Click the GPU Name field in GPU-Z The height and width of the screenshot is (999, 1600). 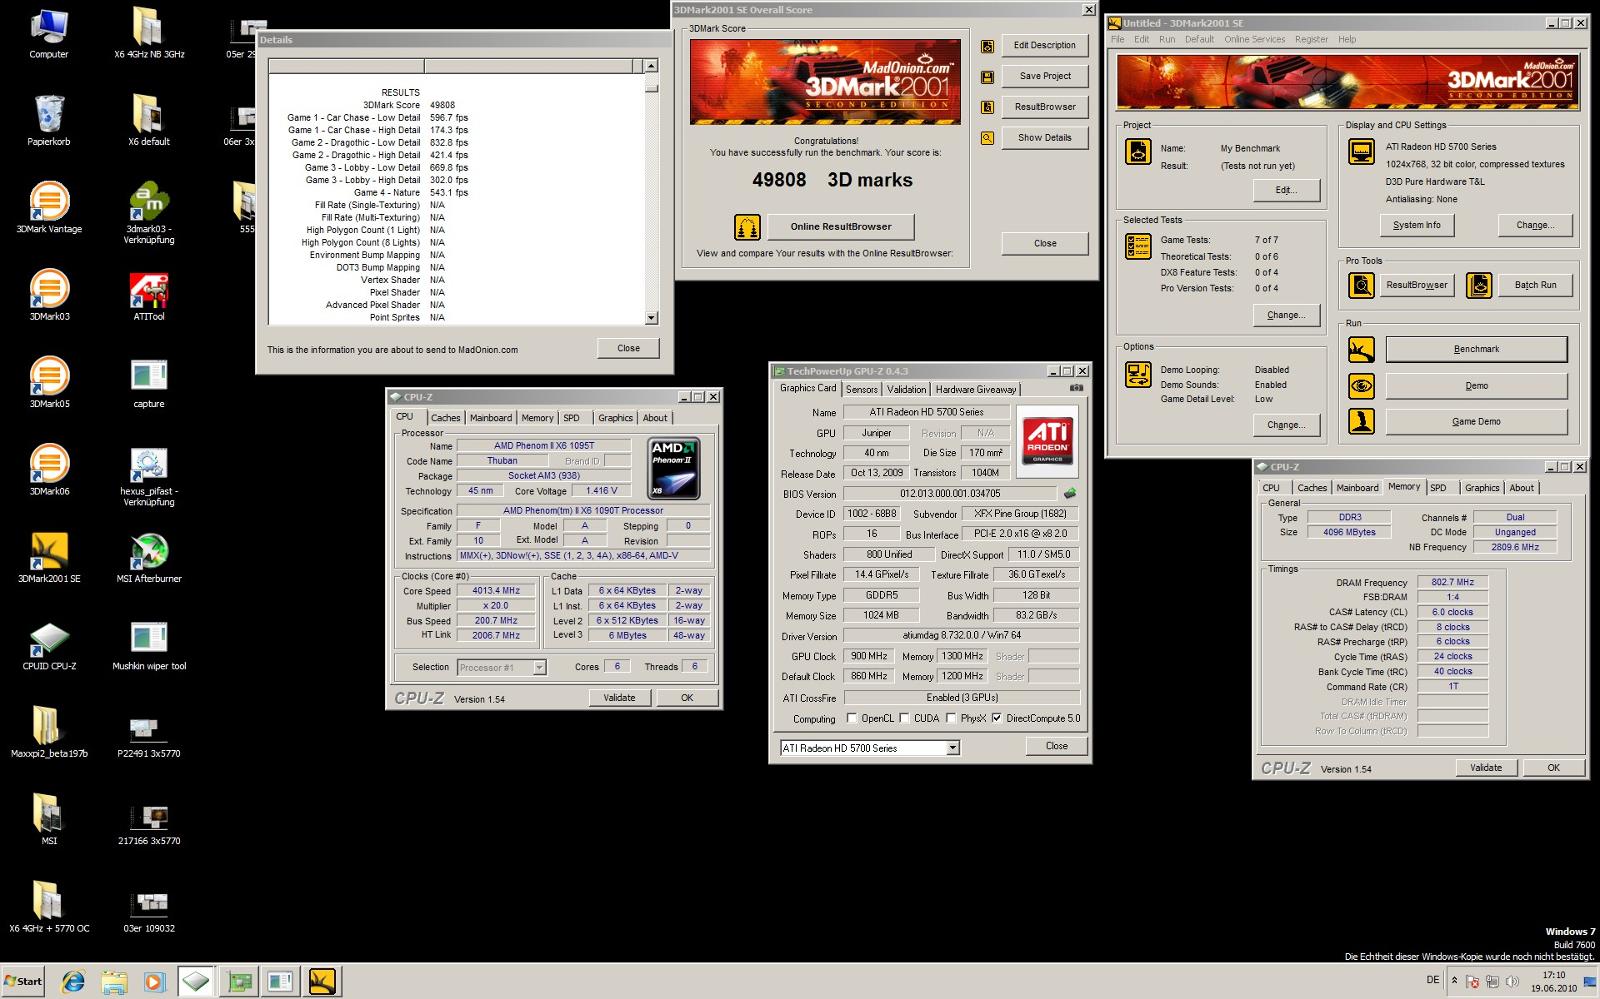pos(926,412)
